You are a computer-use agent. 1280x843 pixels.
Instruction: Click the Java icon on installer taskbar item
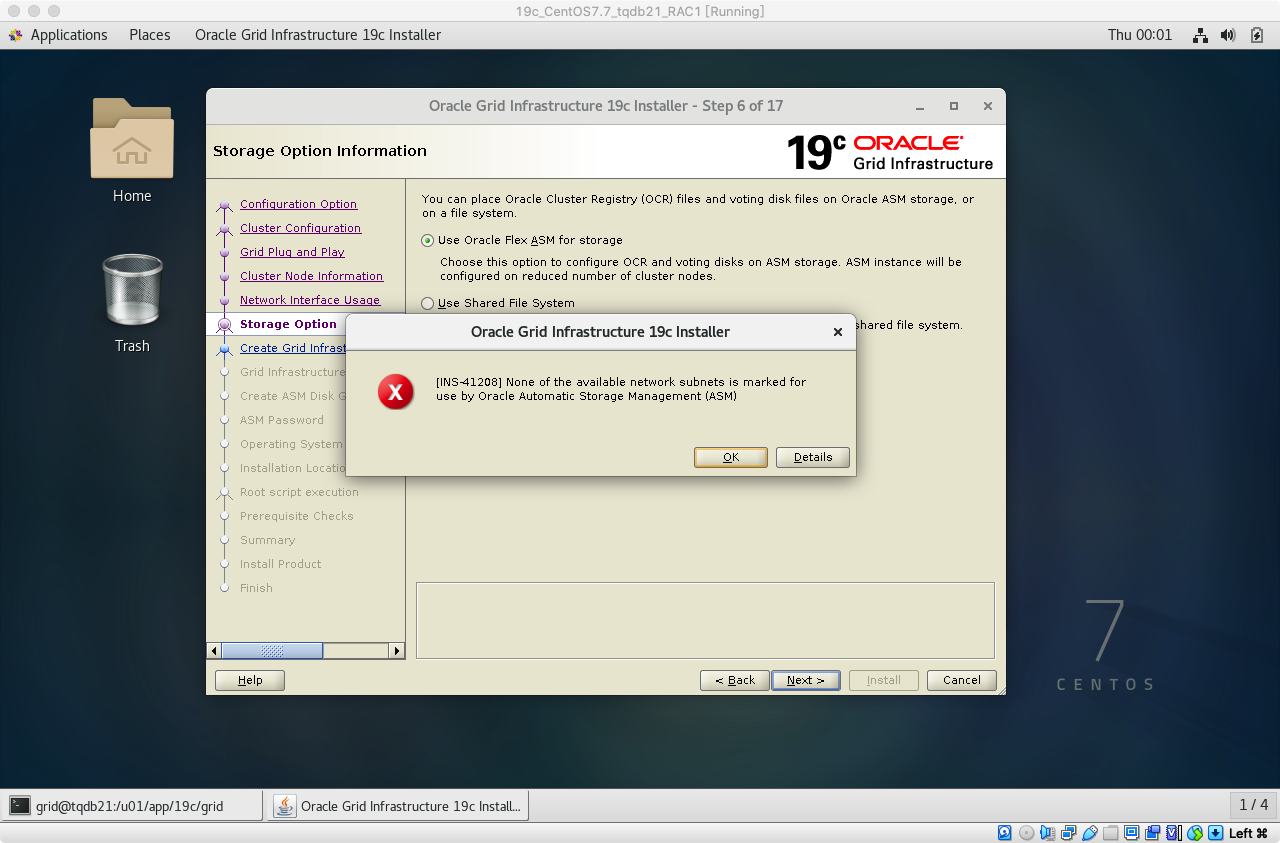pyautogui.click(x=285, y=805)
